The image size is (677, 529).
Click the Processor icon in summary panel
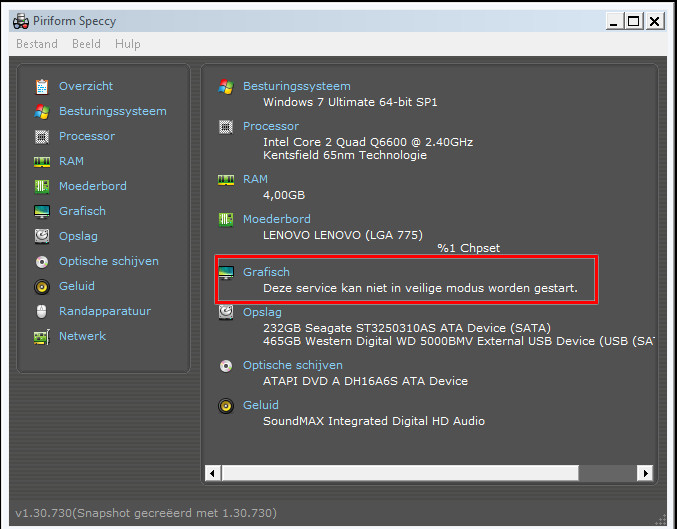tap(226, 127)
